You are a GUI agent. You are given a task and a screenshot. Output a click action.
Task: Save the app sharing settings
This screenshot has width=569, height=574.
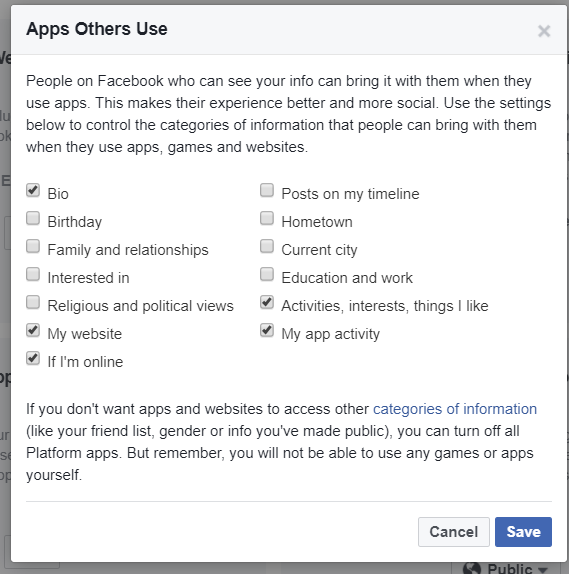pos(523,532)
